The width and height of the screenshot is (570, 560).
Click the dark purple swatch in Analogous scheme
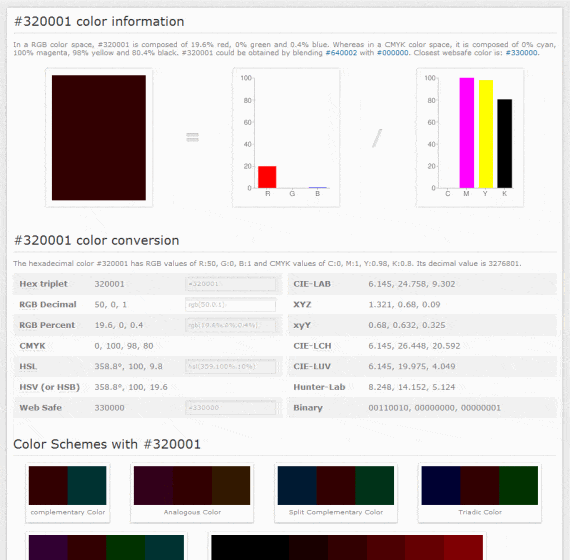click(153, 485)
